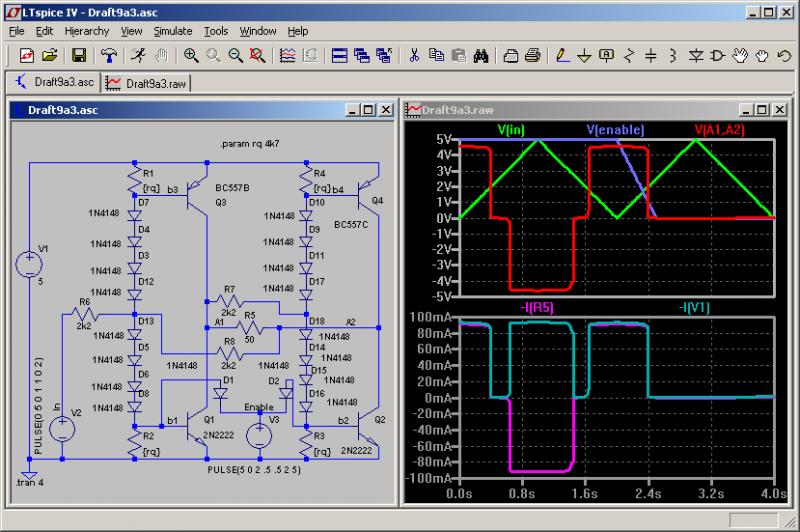Click the Save floppy disk icon
800x532 pixels.
79,55
